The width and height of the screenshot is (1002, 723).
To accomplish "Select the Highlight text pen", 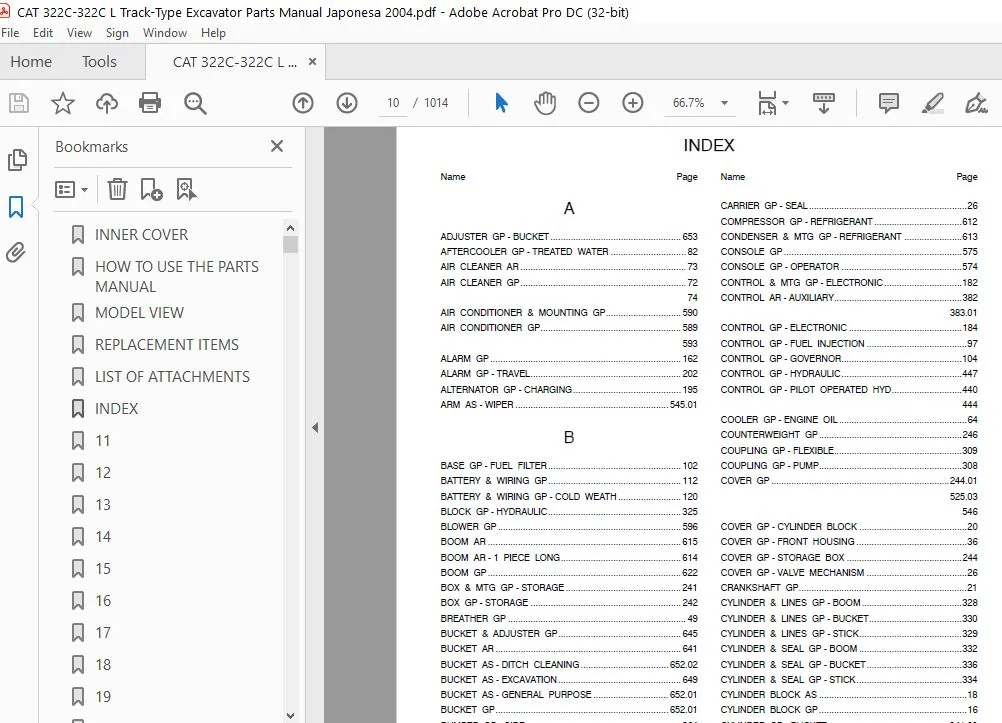I will click(932, 103).
